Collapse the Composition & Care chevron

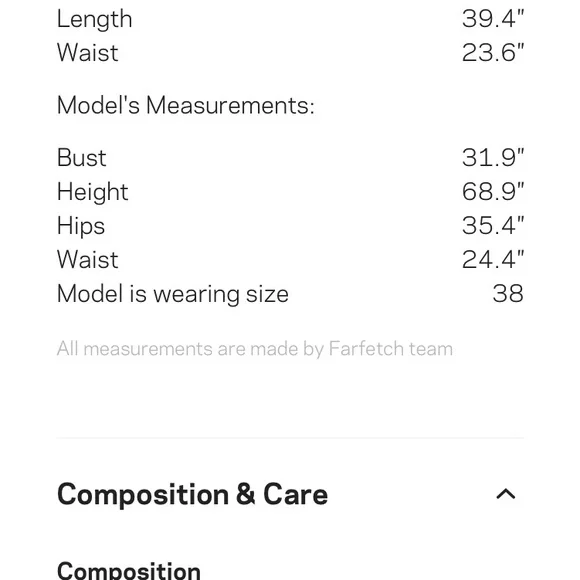[505, 494]
